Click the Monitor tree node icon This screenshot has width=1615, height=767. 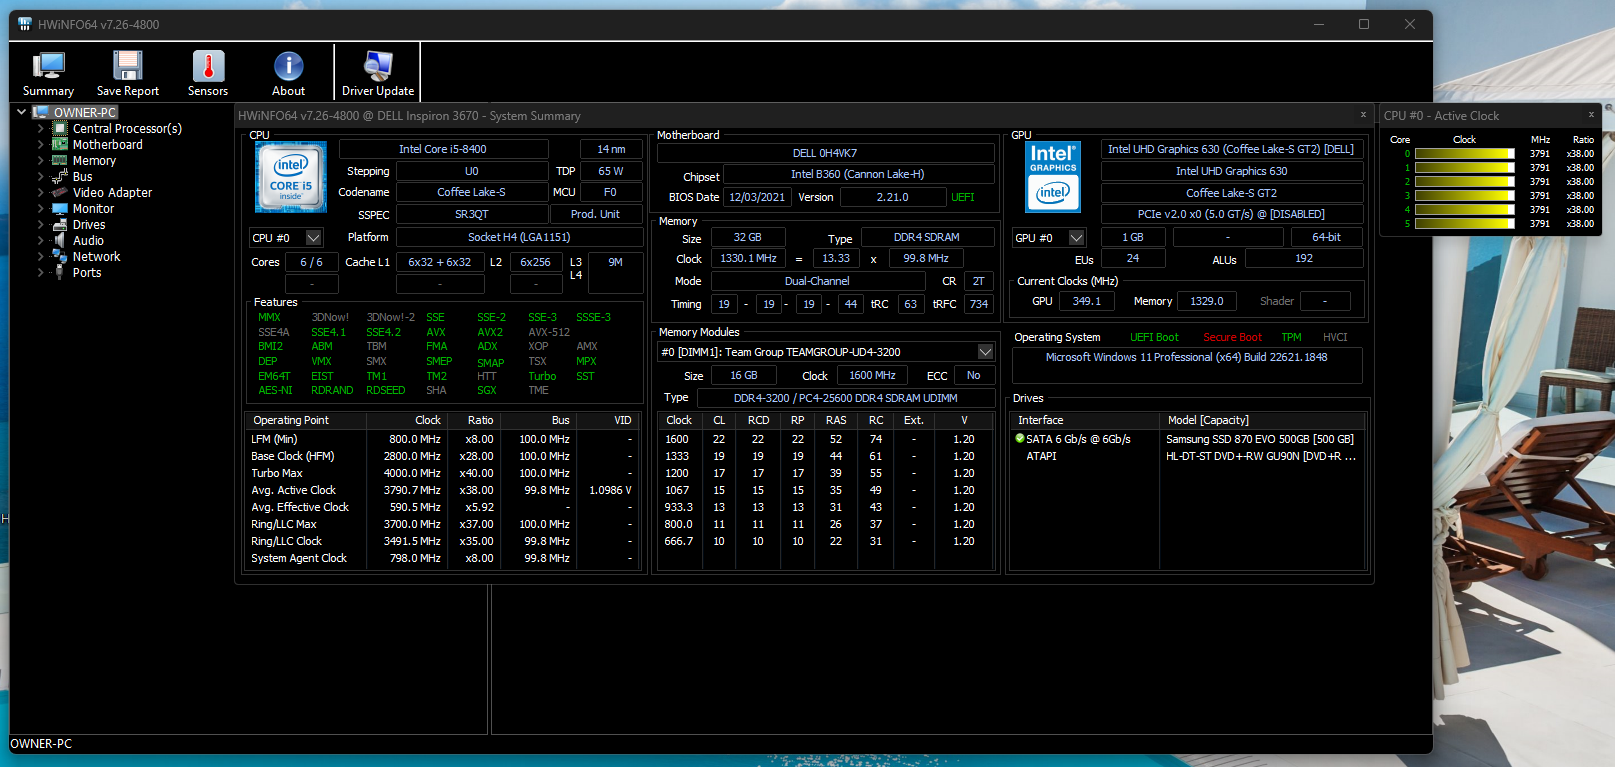pyautogui.click(x=60, y=209)
